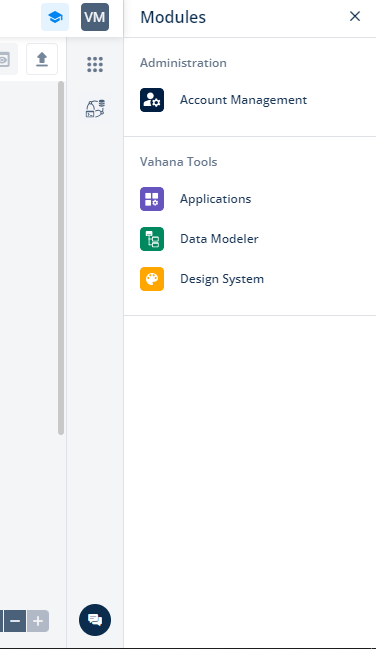
Task: Open the chat support bubble button
Action: 95,620
